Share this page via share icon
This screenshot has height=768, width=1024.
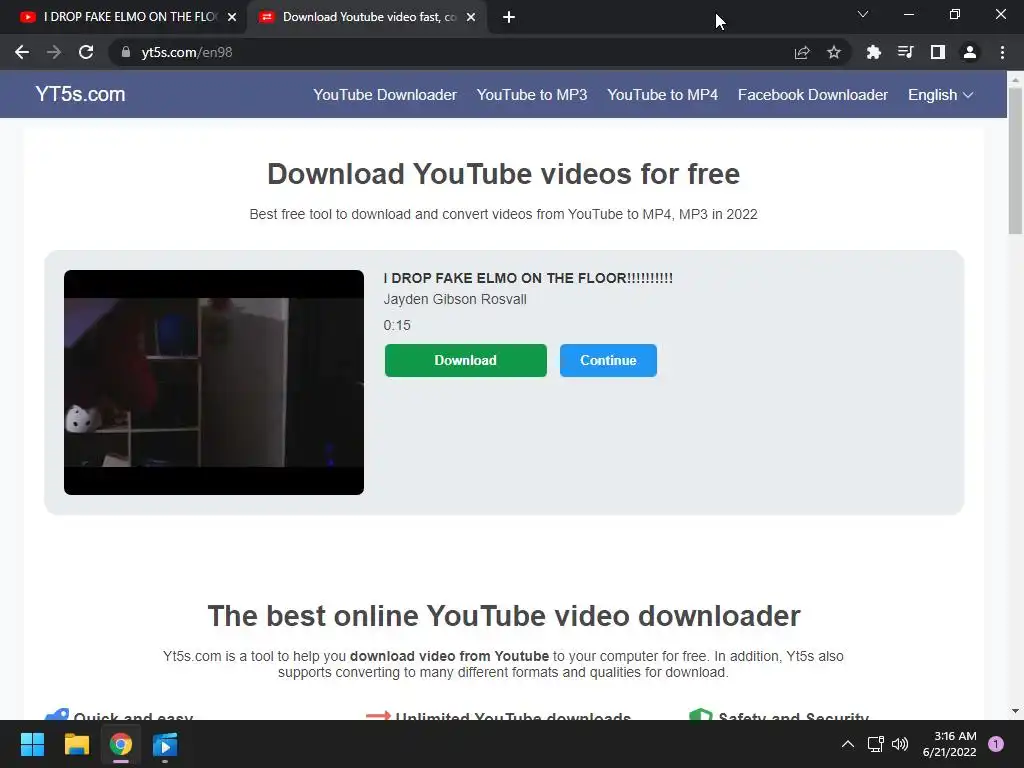coord(802,52)
